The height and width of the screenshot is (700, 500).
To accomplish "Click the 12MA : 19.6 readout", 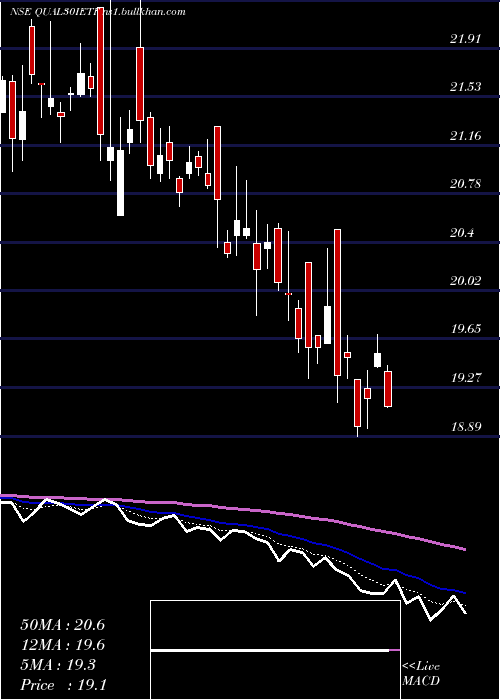I will 62,645.
